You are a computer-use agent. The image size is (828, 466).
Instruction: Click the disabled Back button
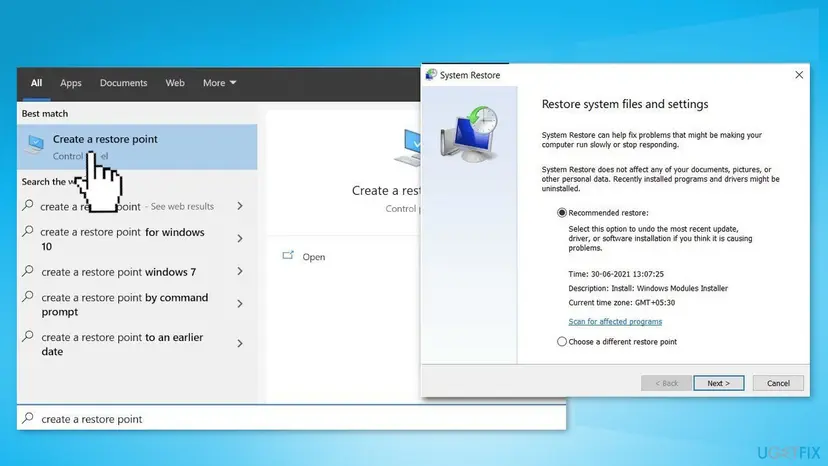point(666,383)
